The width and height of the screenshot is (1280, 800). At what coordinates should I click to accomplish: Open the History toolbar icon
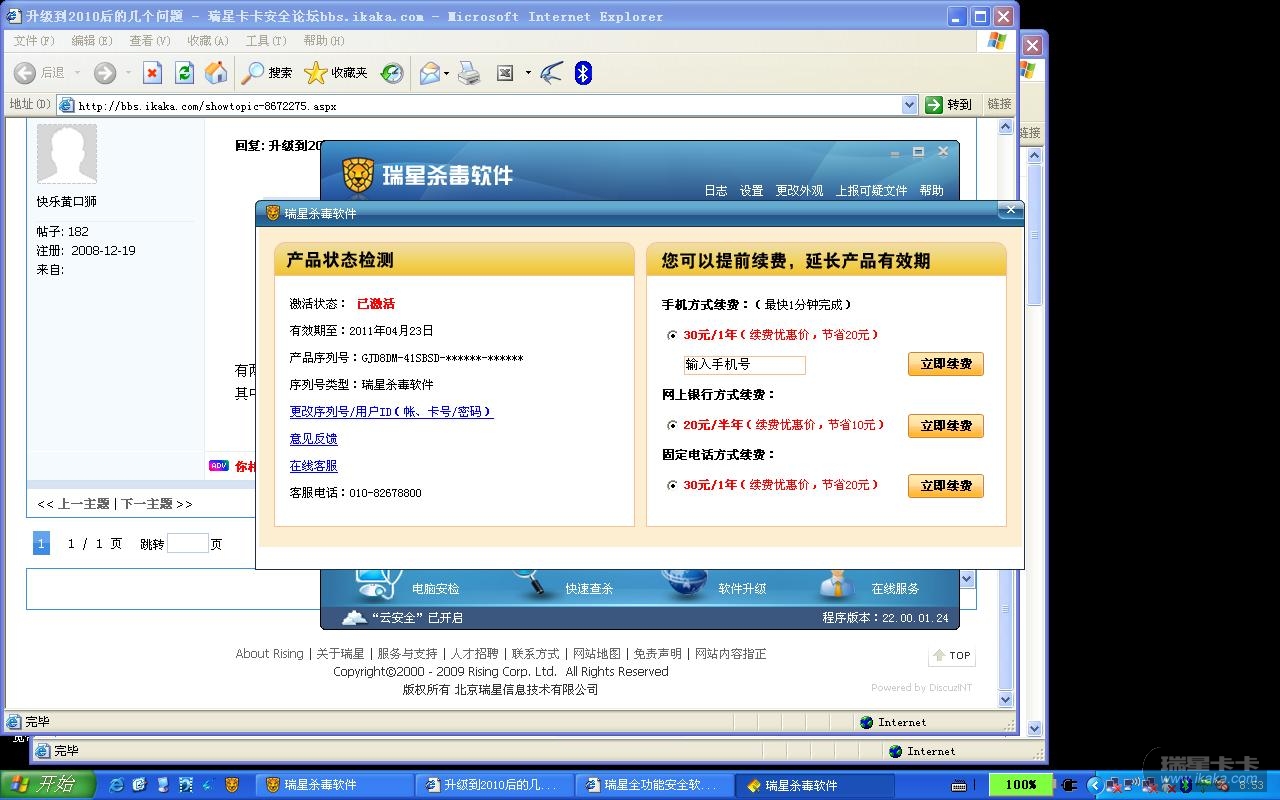(x=392, y=72)
